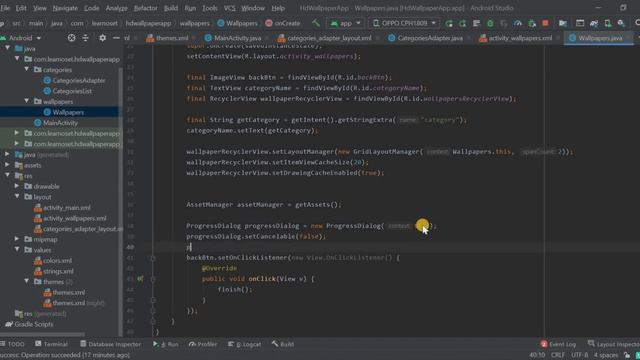640x360 pixels.
Task: Open the TODO tool window
Action: pos(12,344)
